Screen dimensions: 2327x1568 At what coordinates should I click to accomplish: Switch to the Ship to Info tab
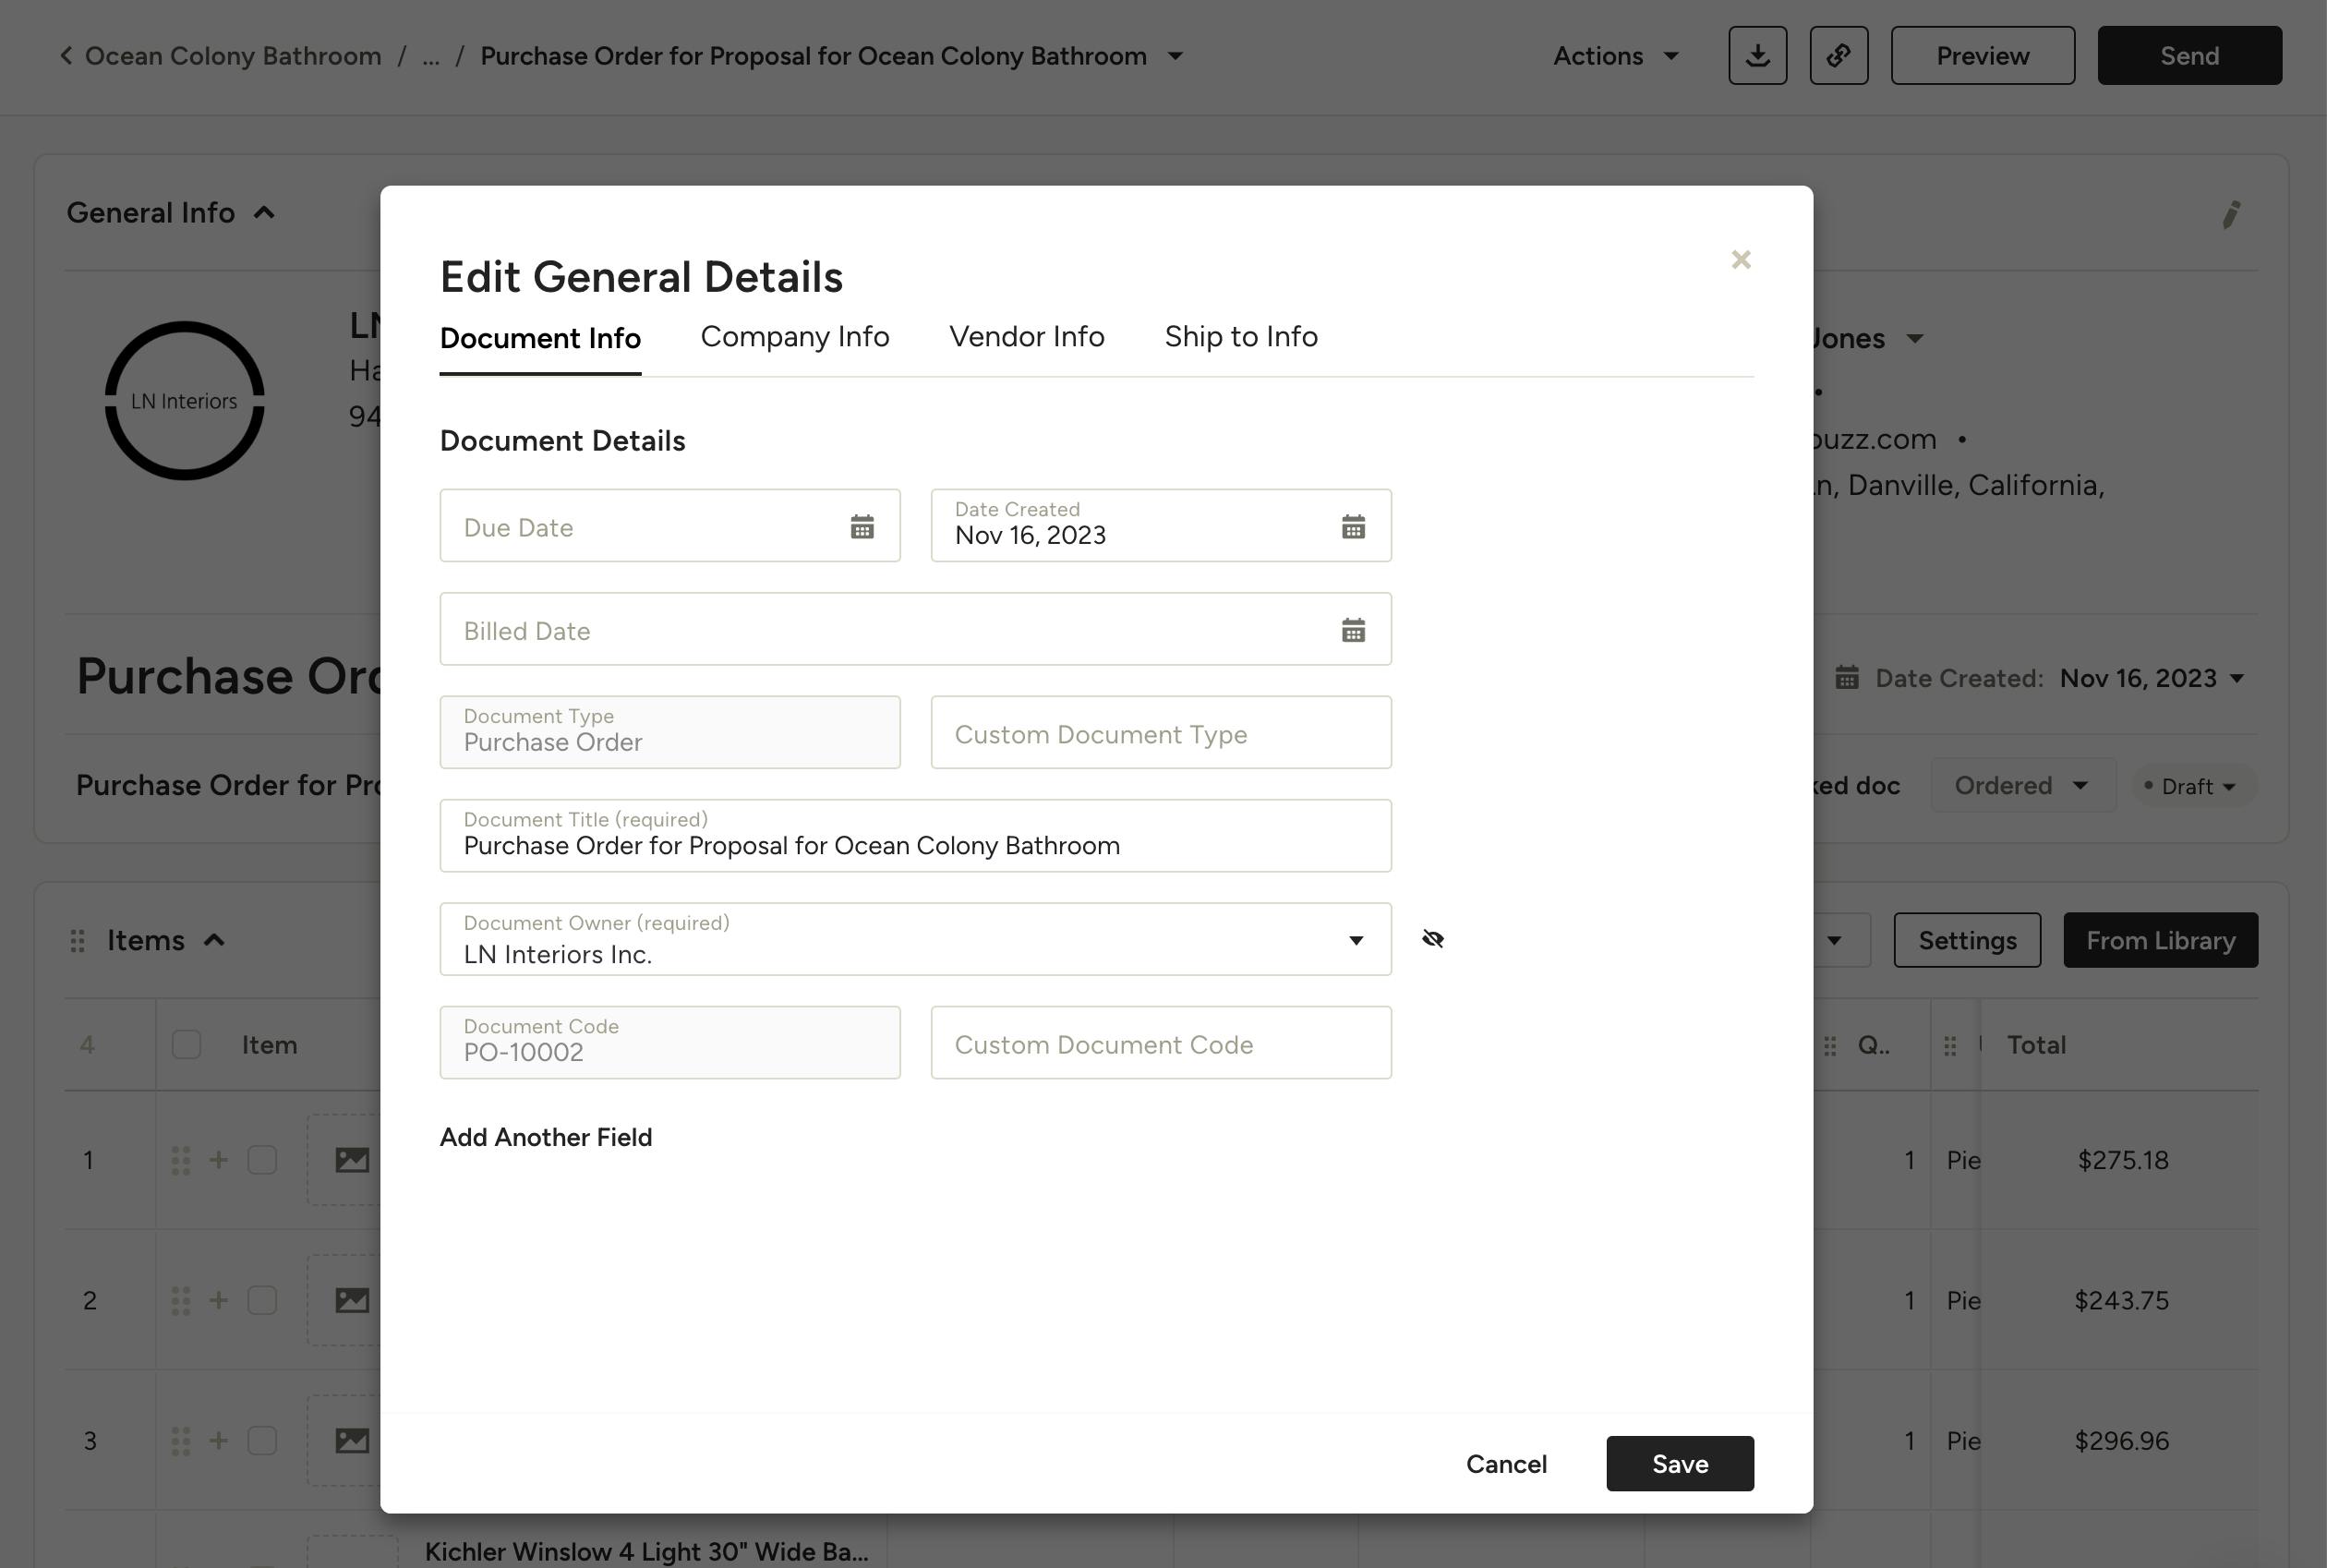click(1240, 337)
